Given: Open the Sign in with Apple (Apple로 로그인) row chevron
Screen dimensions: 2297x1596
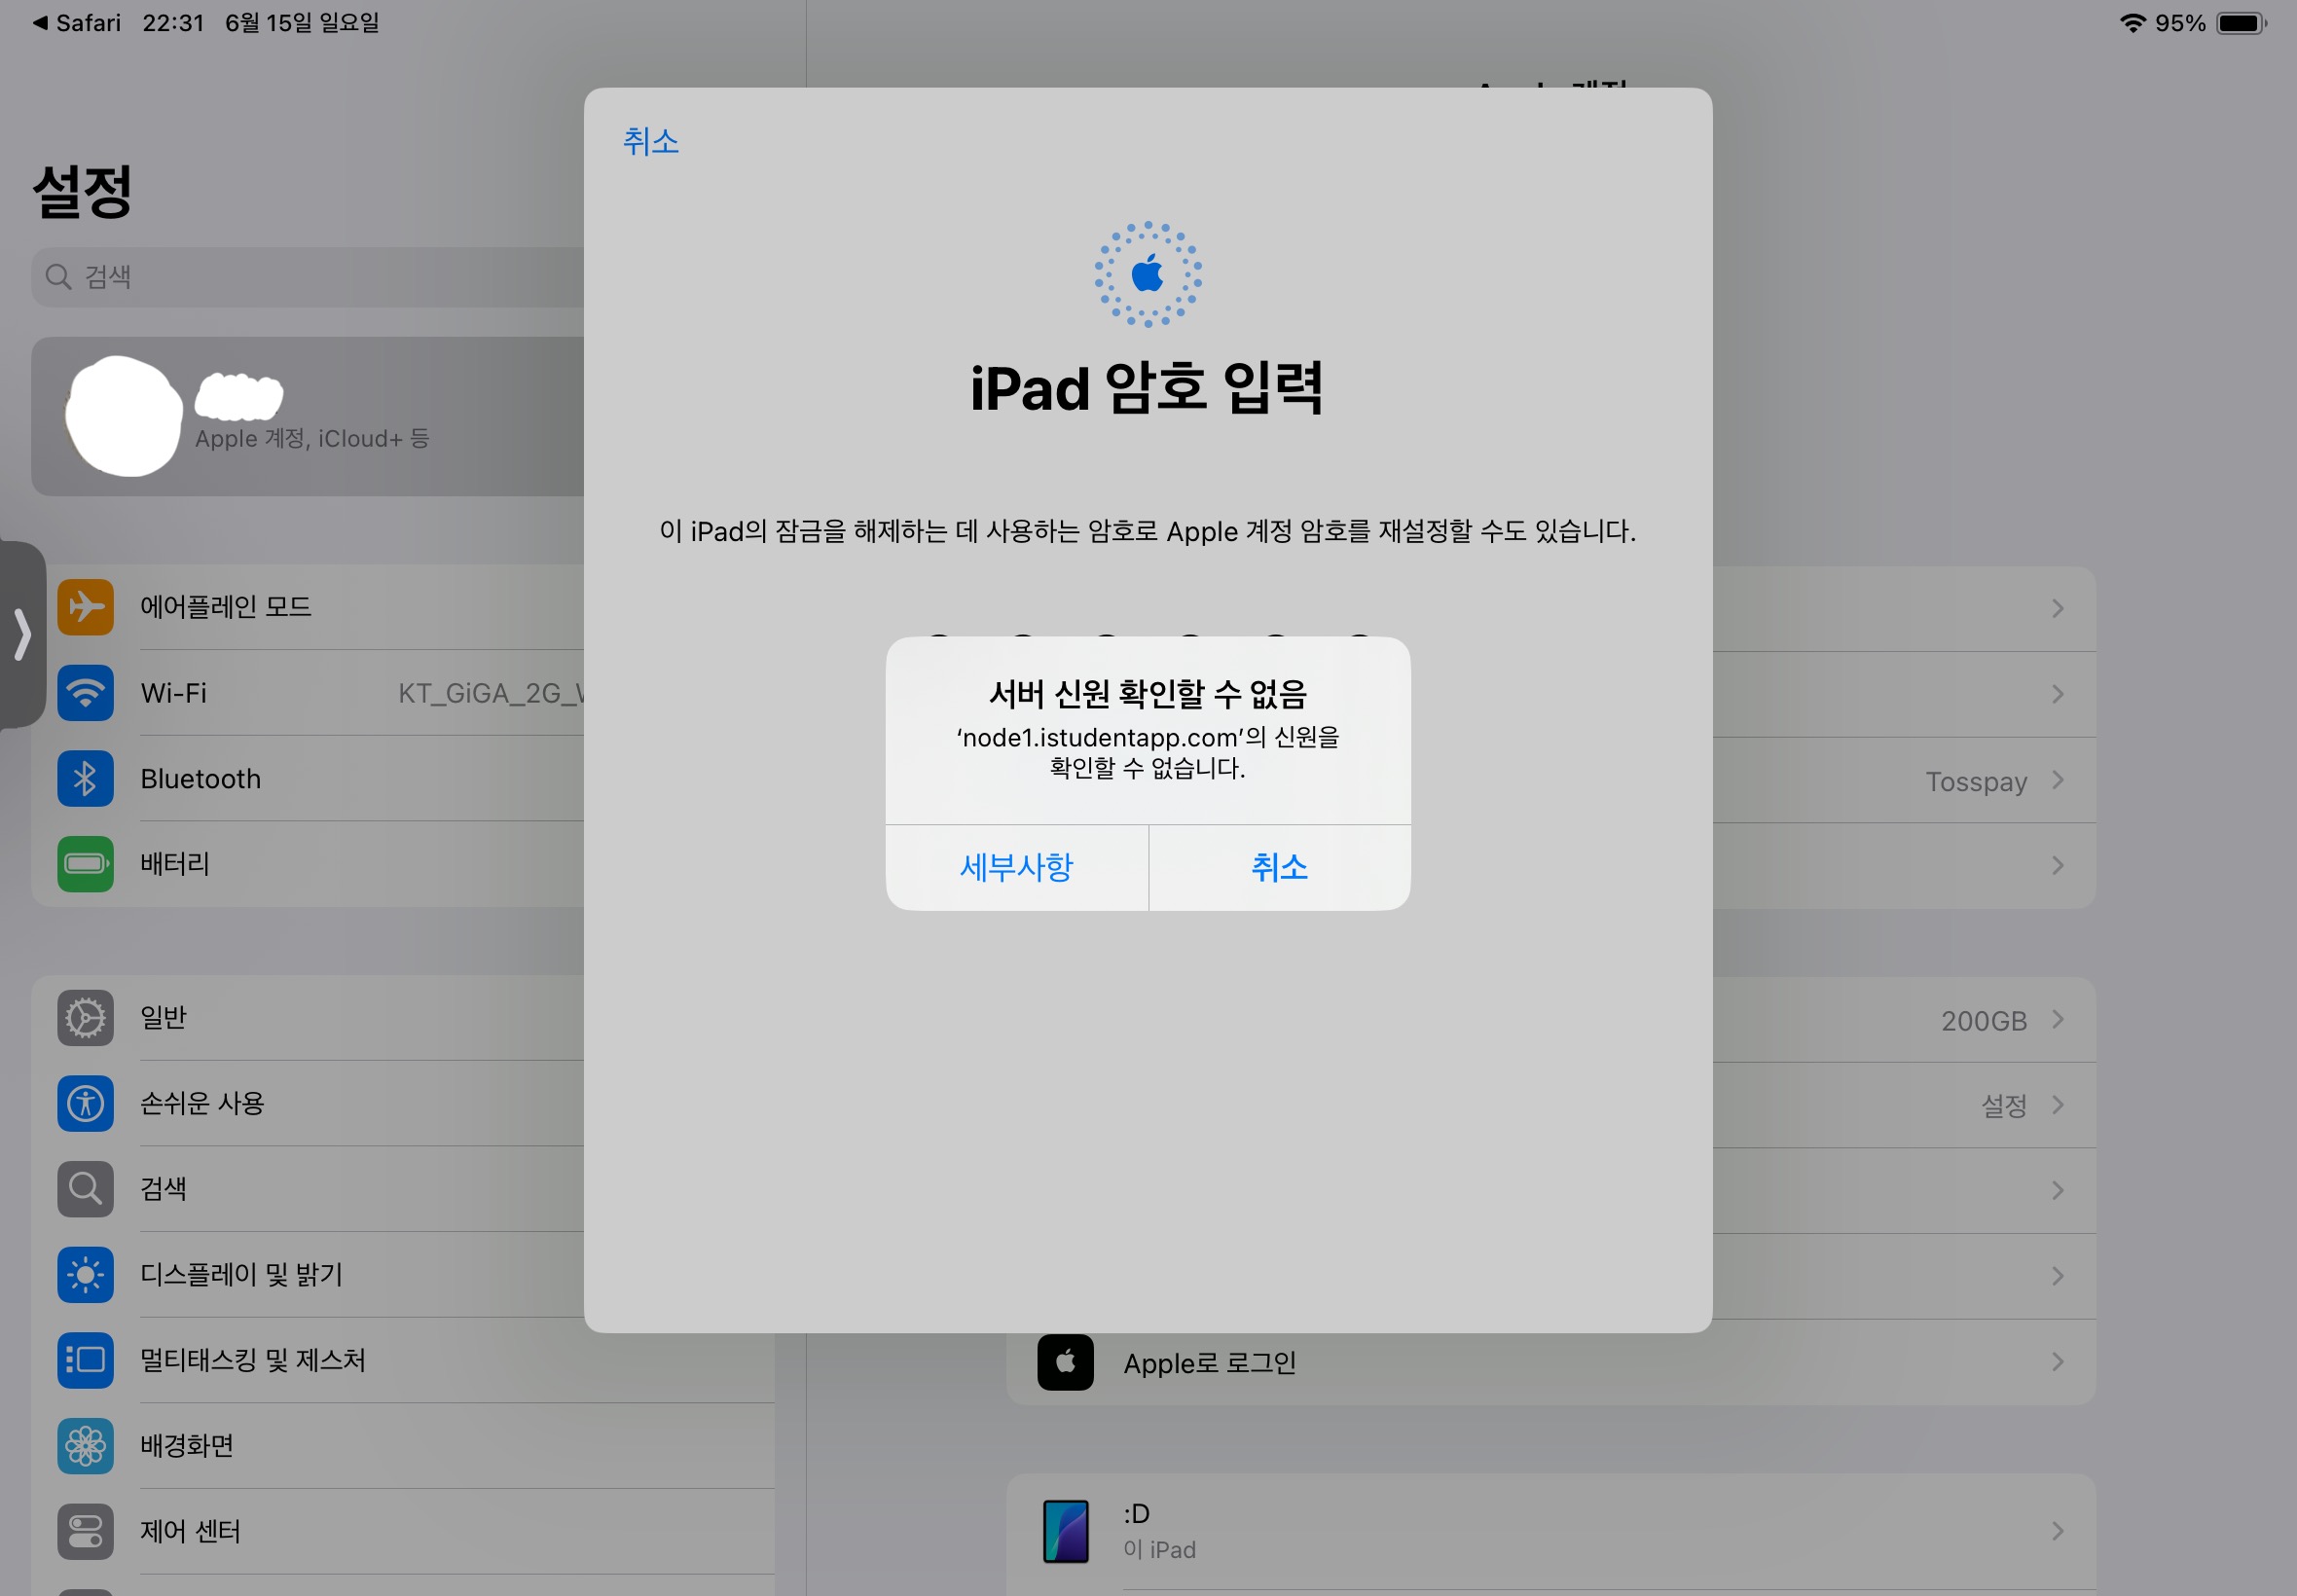Looking at the screenshot, I should pos(2057,1362).
